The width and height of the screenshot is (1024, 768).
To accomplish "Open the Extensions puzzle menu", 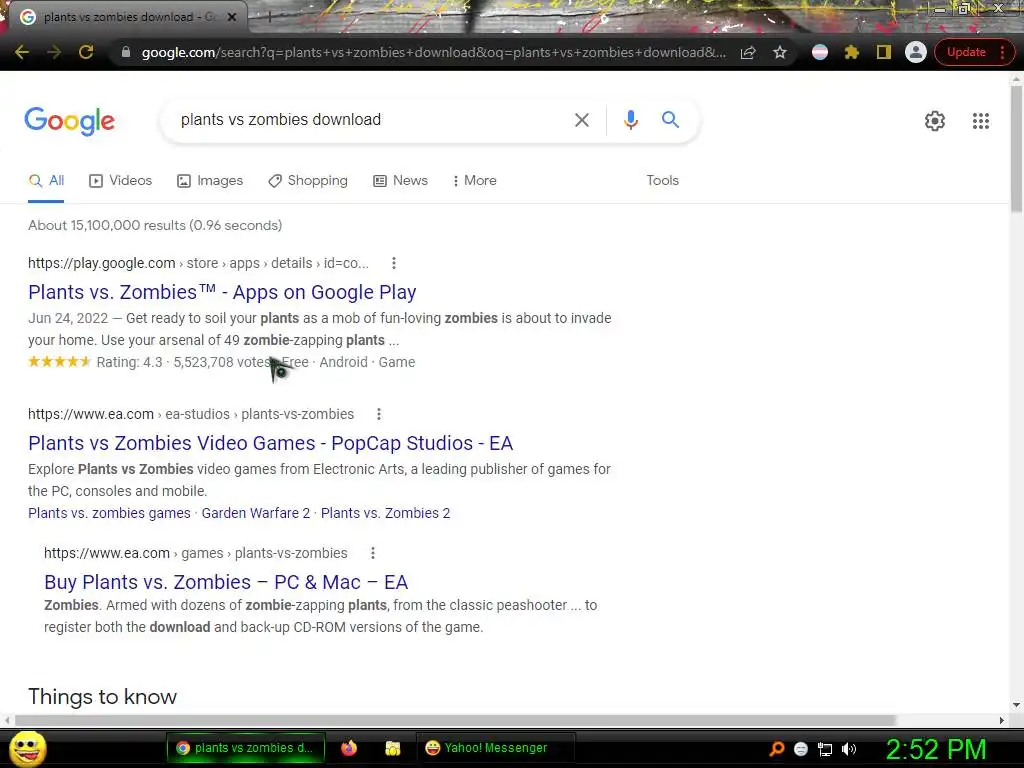I will 852,52.
